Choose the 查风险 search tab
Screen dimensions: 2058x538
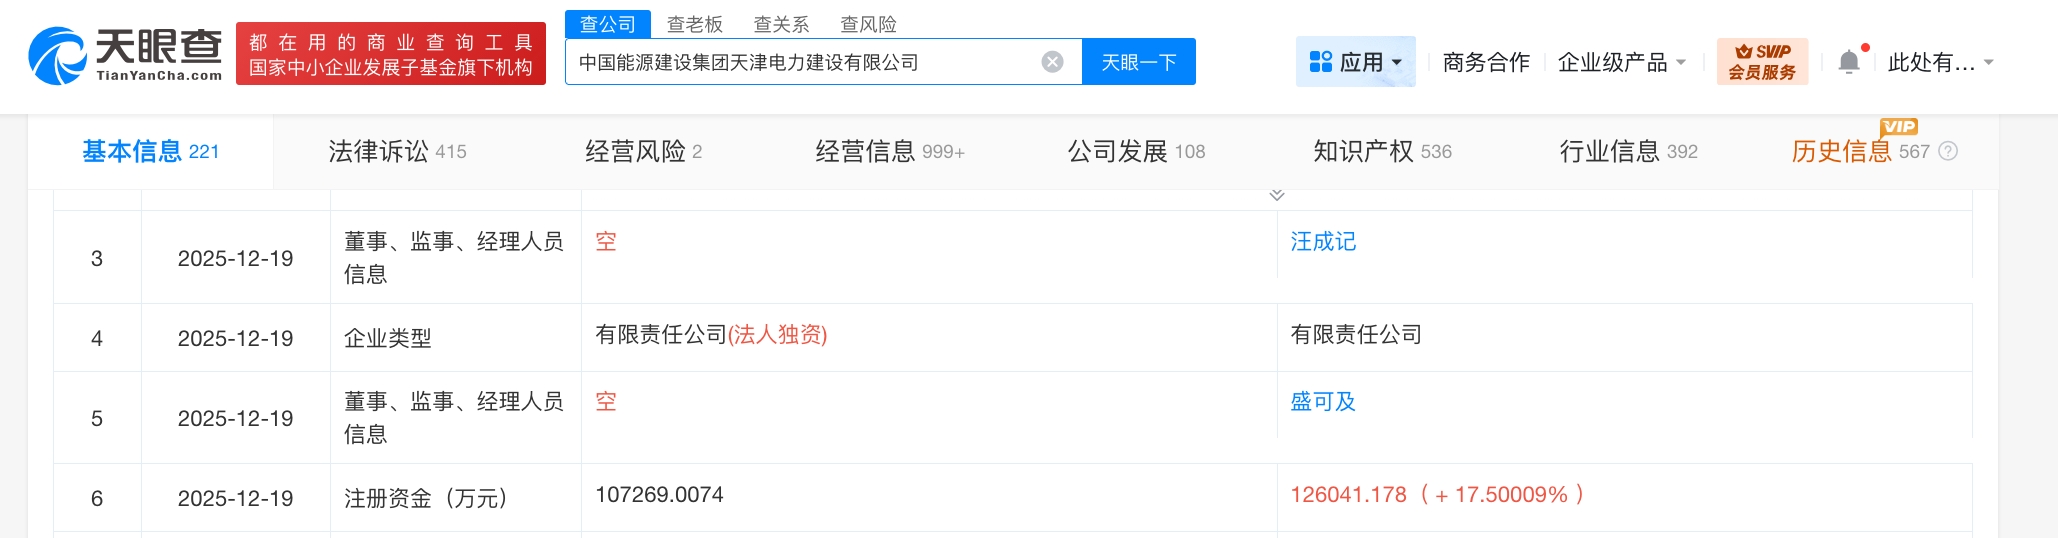pyautogui.click(x=868, y=24)
